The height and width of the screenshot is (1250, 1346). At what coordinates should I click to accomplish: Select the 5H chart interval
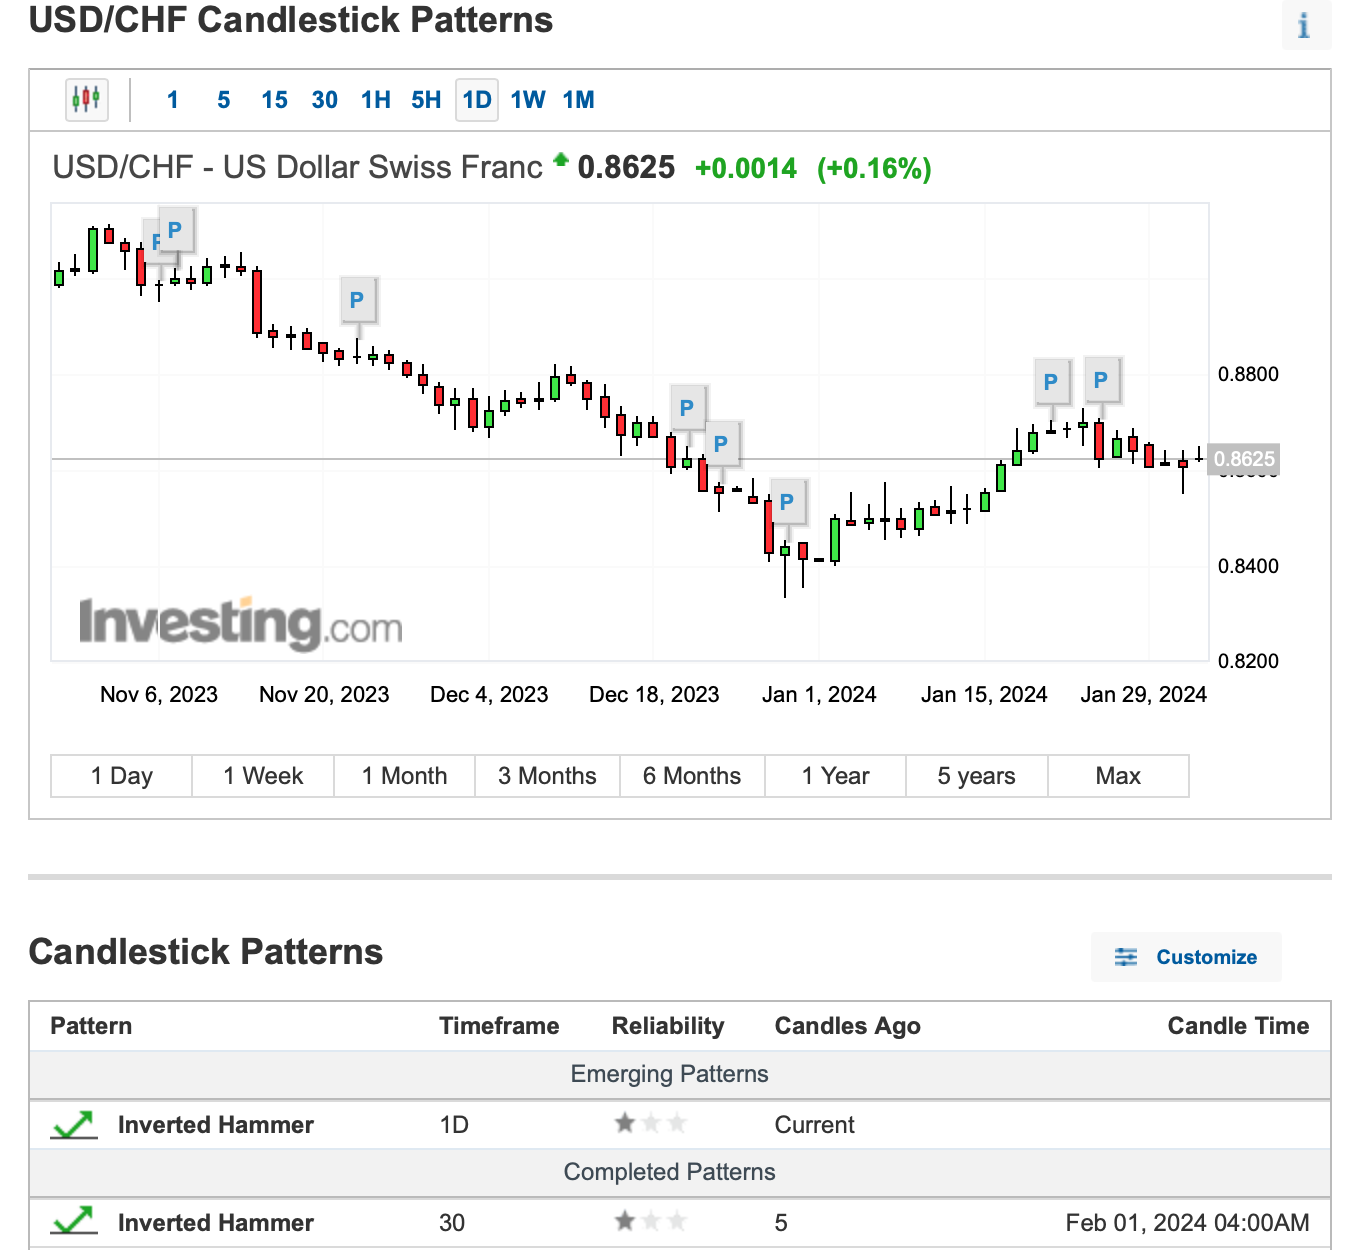coord(426,100)
